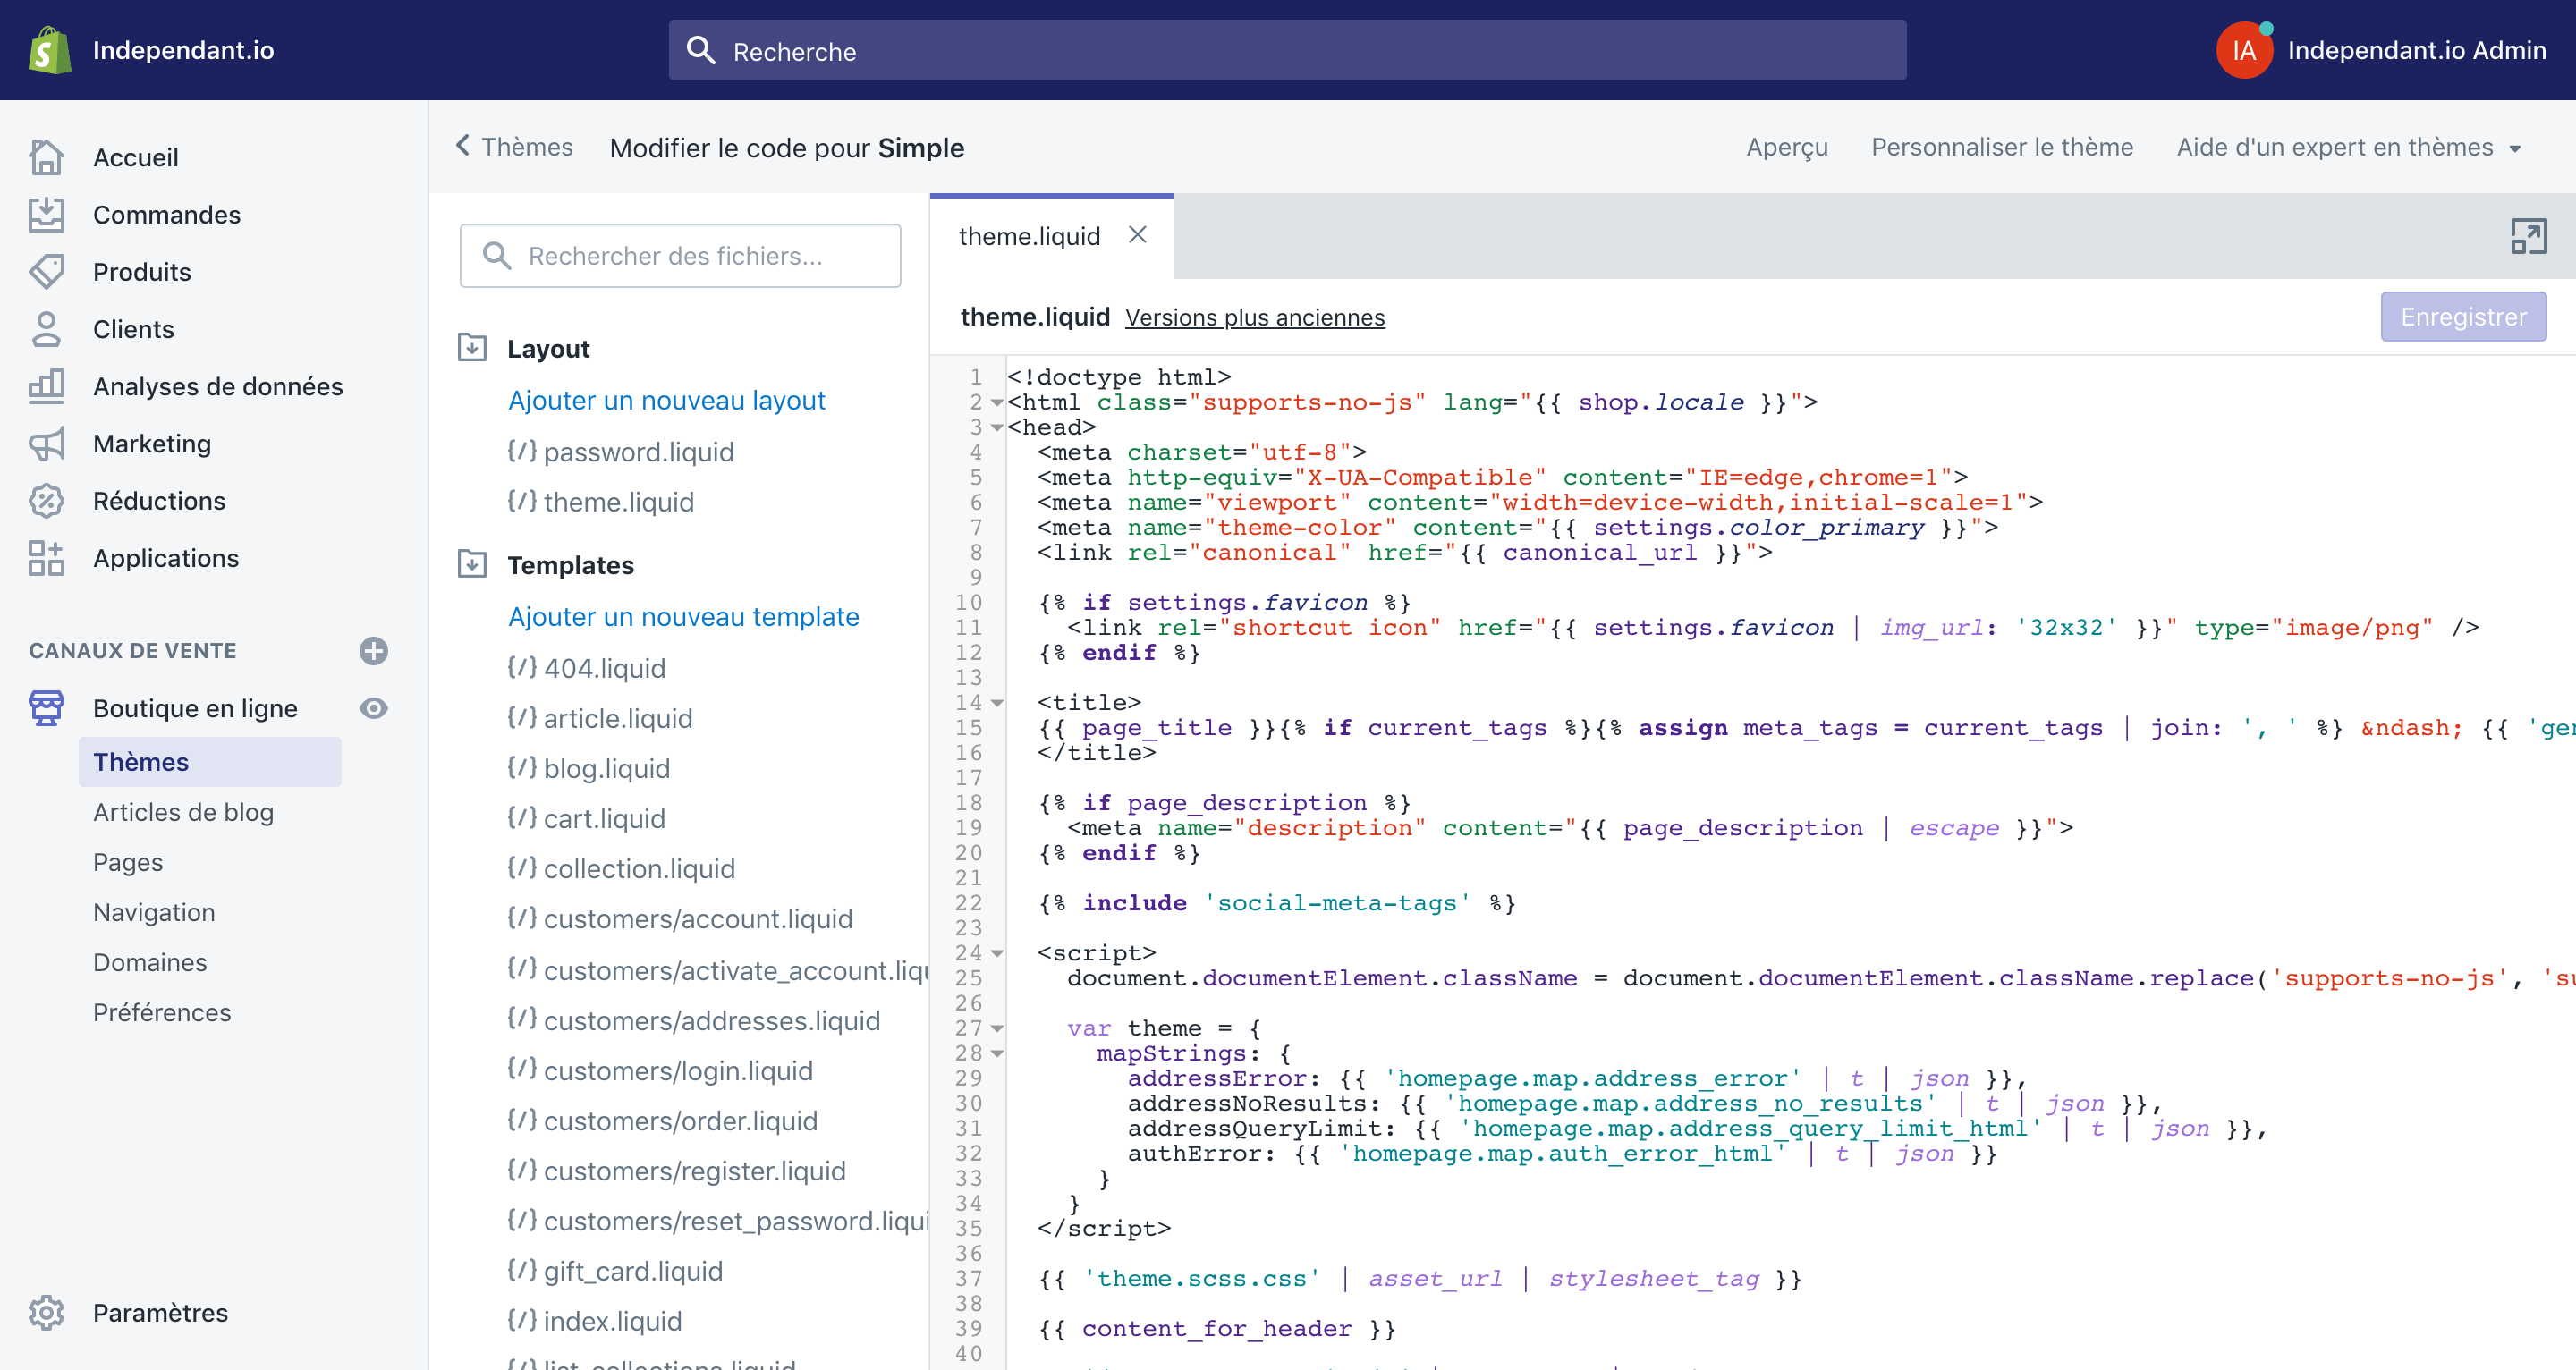
Task: Click the IA admin avatar
Action: [2243, 50]
